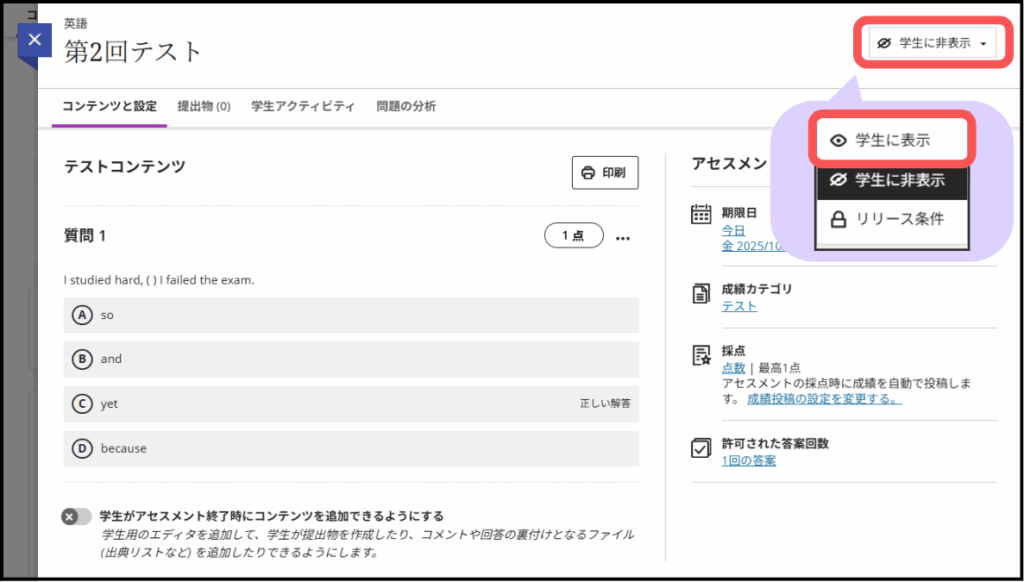Viewport: 1024px width, 582px height.
Task: Toggle 学生がアセスメント終了時にコンテンツを追加 switch
Action: click(x=76, y=517)
